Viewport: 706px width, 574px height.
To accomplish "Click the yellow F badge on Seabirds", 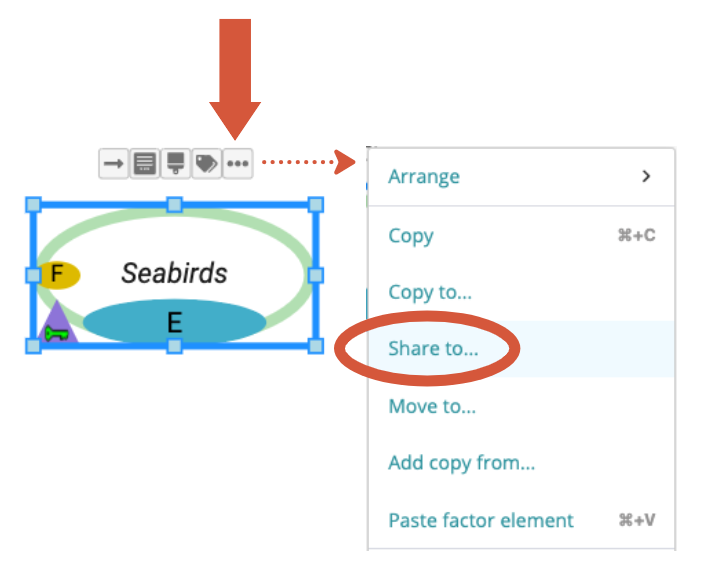I will tap(57, 274).
